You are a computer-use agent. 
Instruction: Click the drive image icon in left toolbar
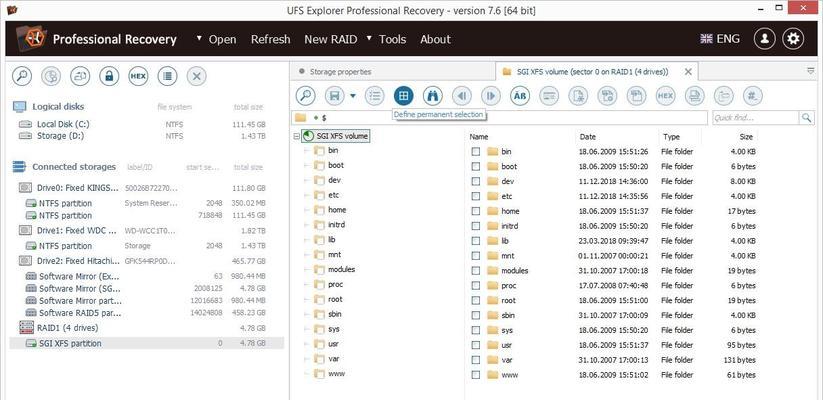tap(80, 76)
